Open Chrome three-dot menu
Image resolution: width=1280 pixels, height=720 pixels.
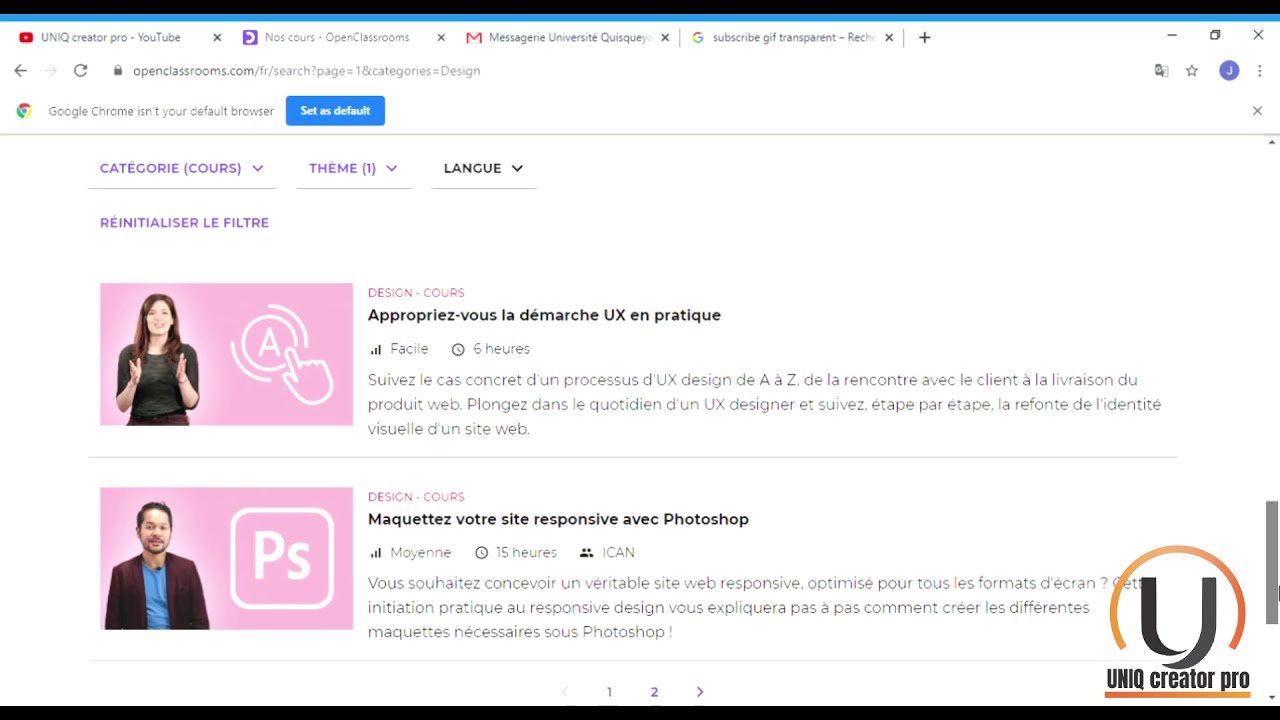[1259, 71]
